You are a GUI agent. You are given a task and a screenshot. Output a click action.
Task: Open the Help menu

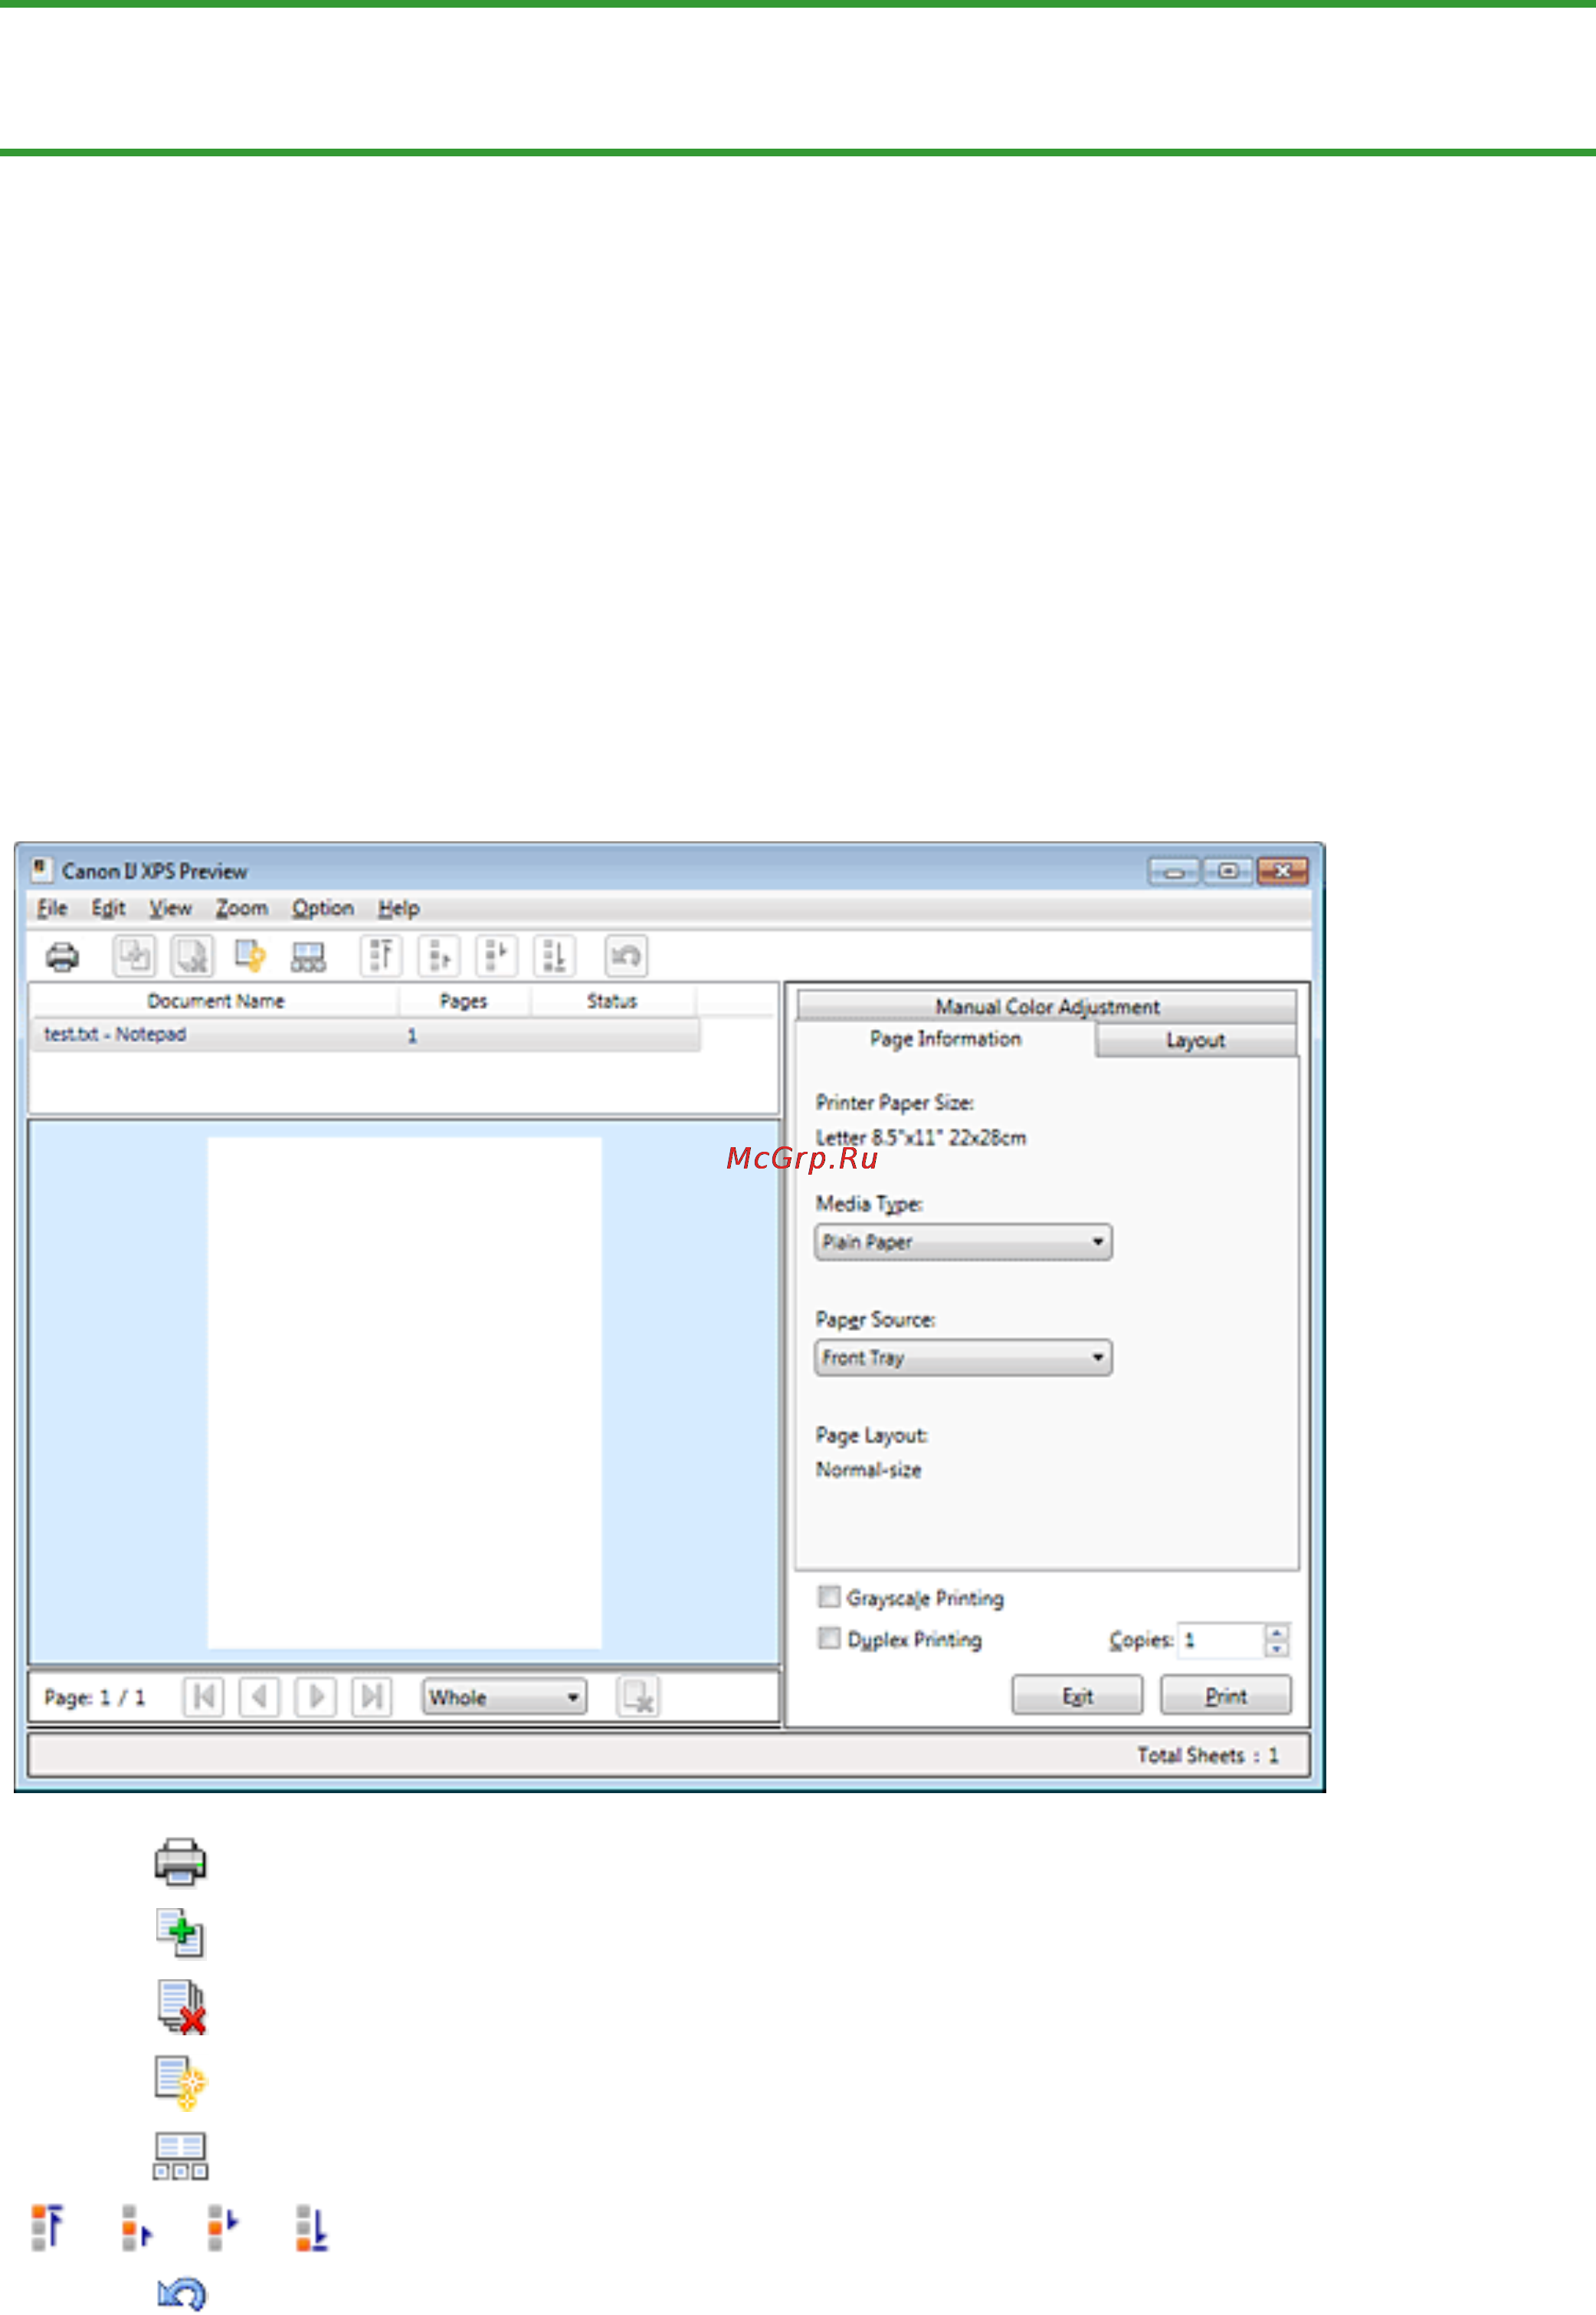[x=399, y=908]
